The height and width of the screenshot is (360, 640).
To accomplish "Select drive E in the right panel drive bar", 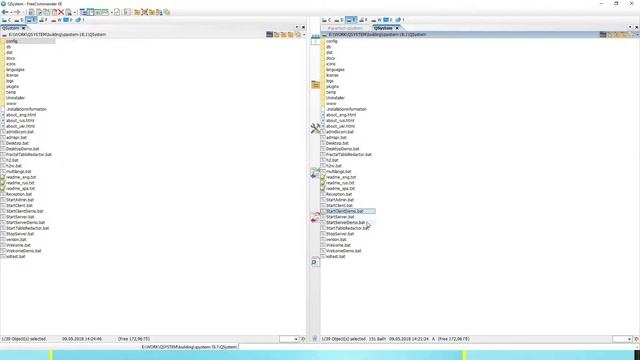I will click(351, 20).
